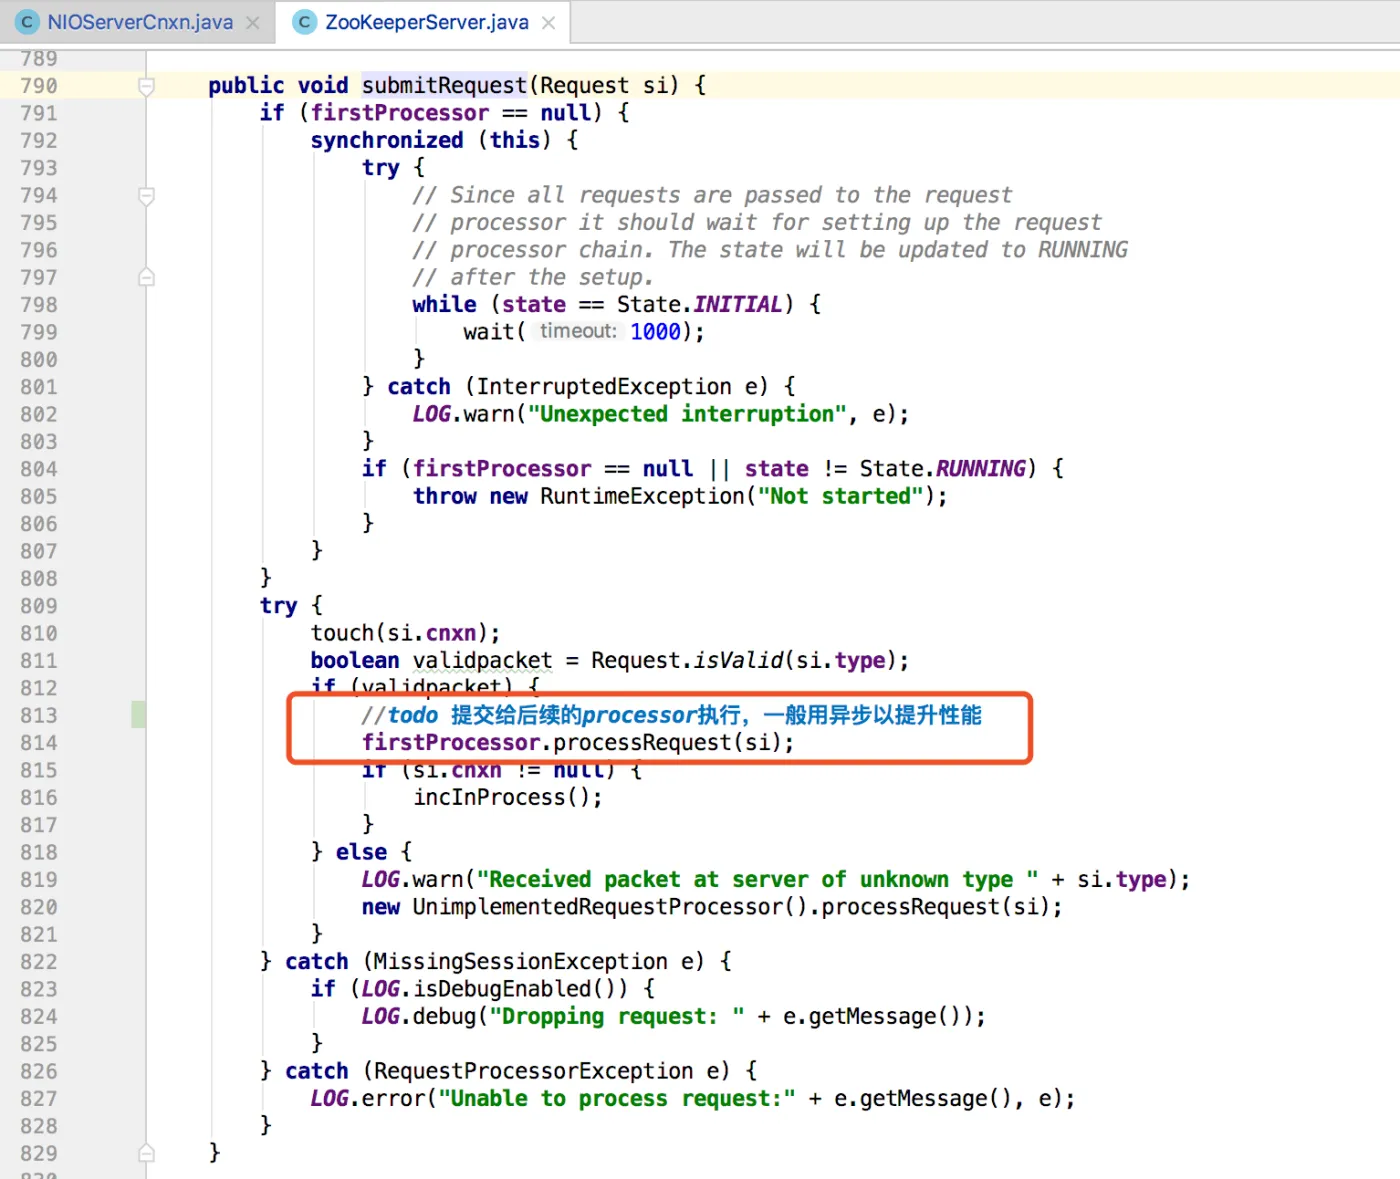Click validpacket variable declaration on line 811
Viewport: 1400px width, 1179px height.
(x=482, y=660)
